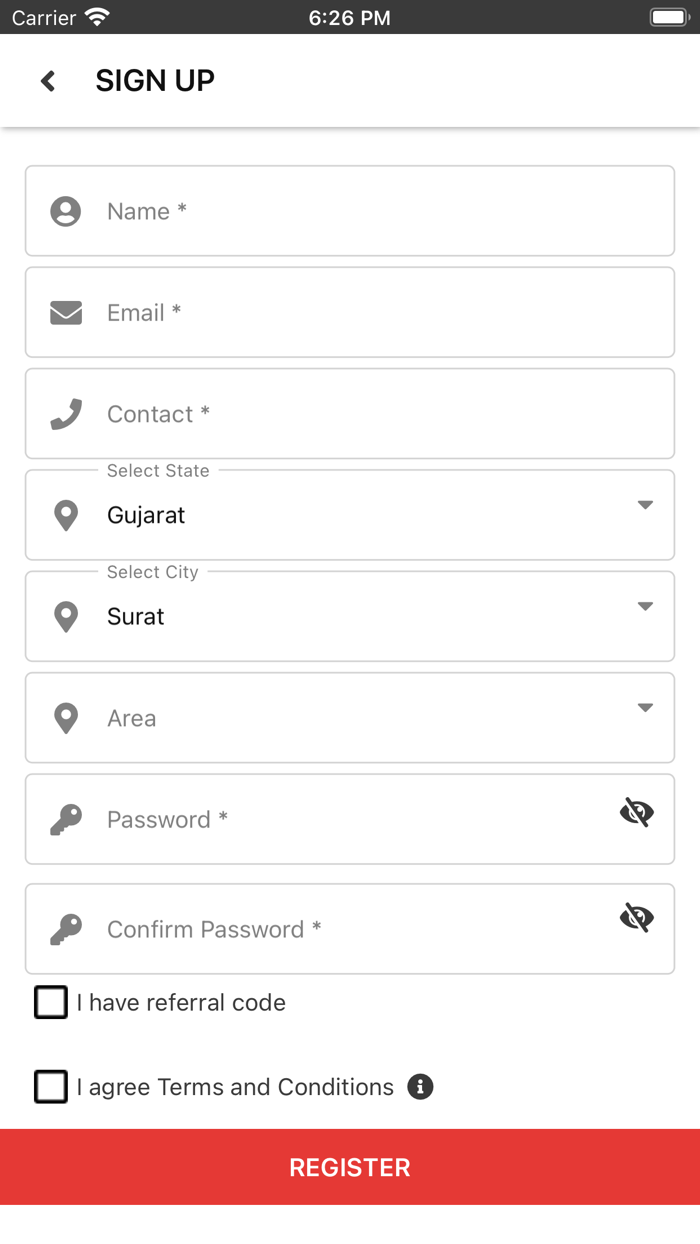Open the Area dropdown arrow
The image size is (700, 1244).
(x=645, y=708)
